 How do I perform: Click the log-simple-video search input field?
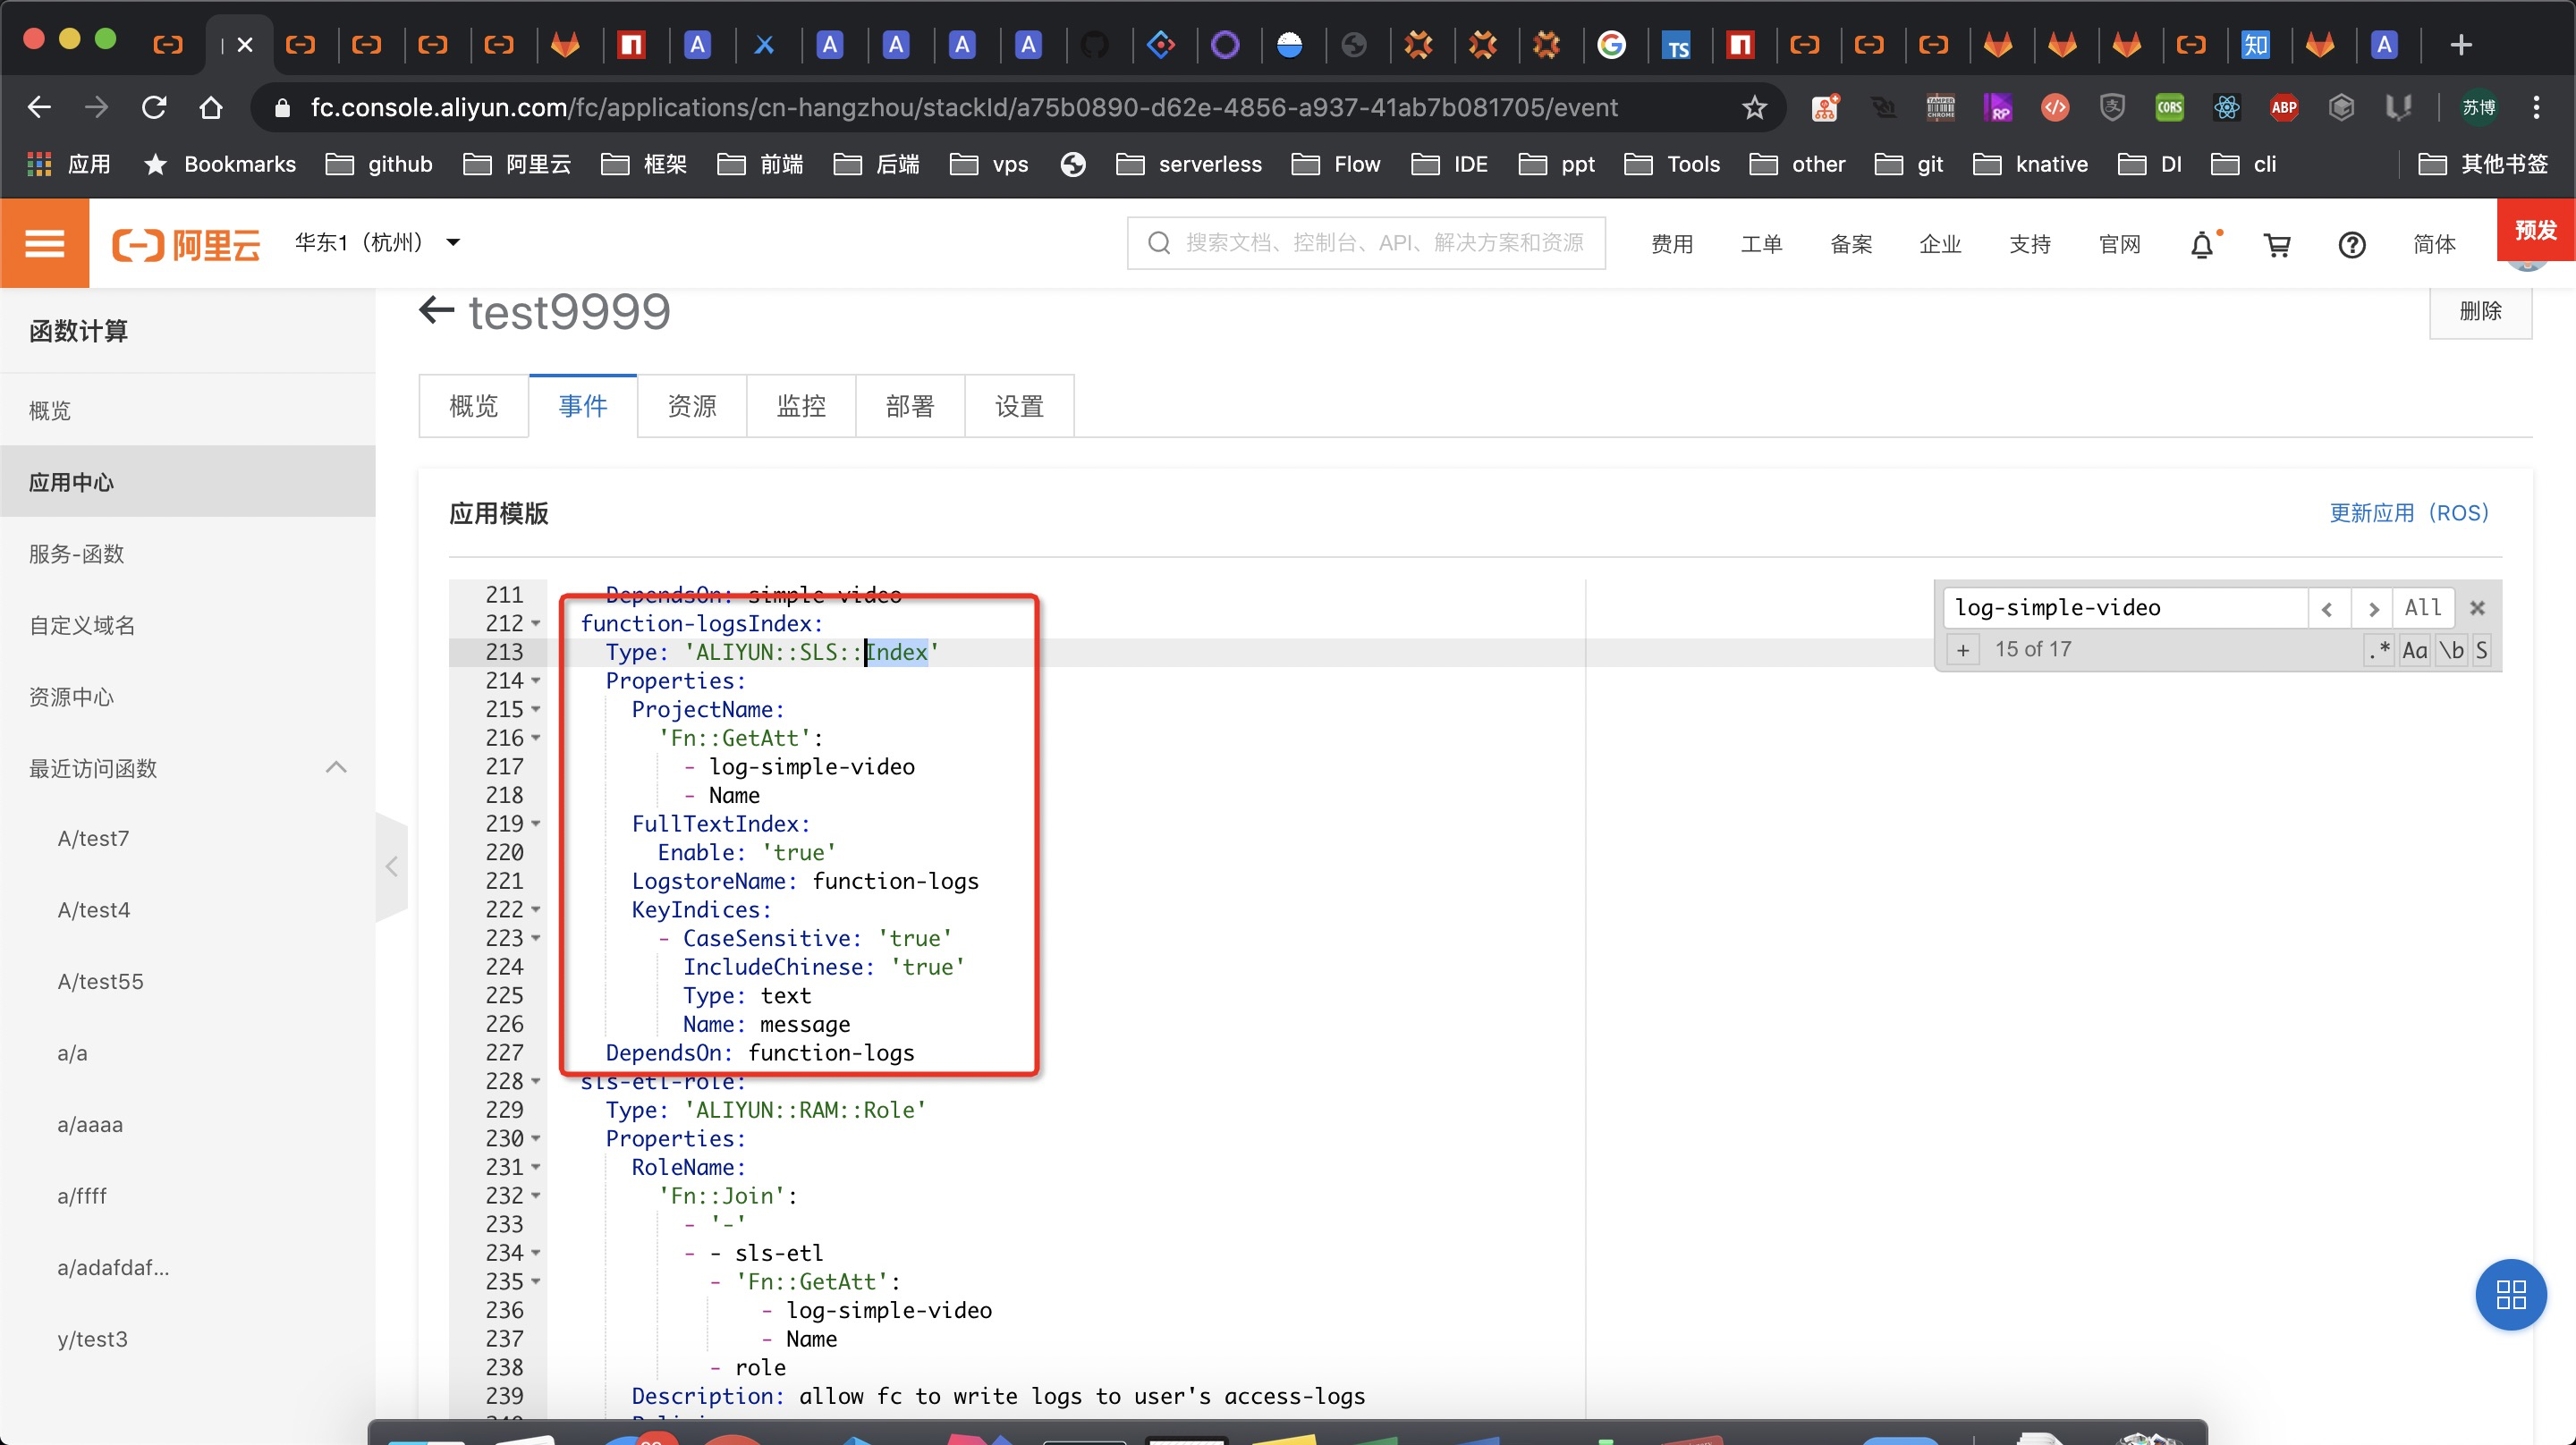[x=2100, y=607]
